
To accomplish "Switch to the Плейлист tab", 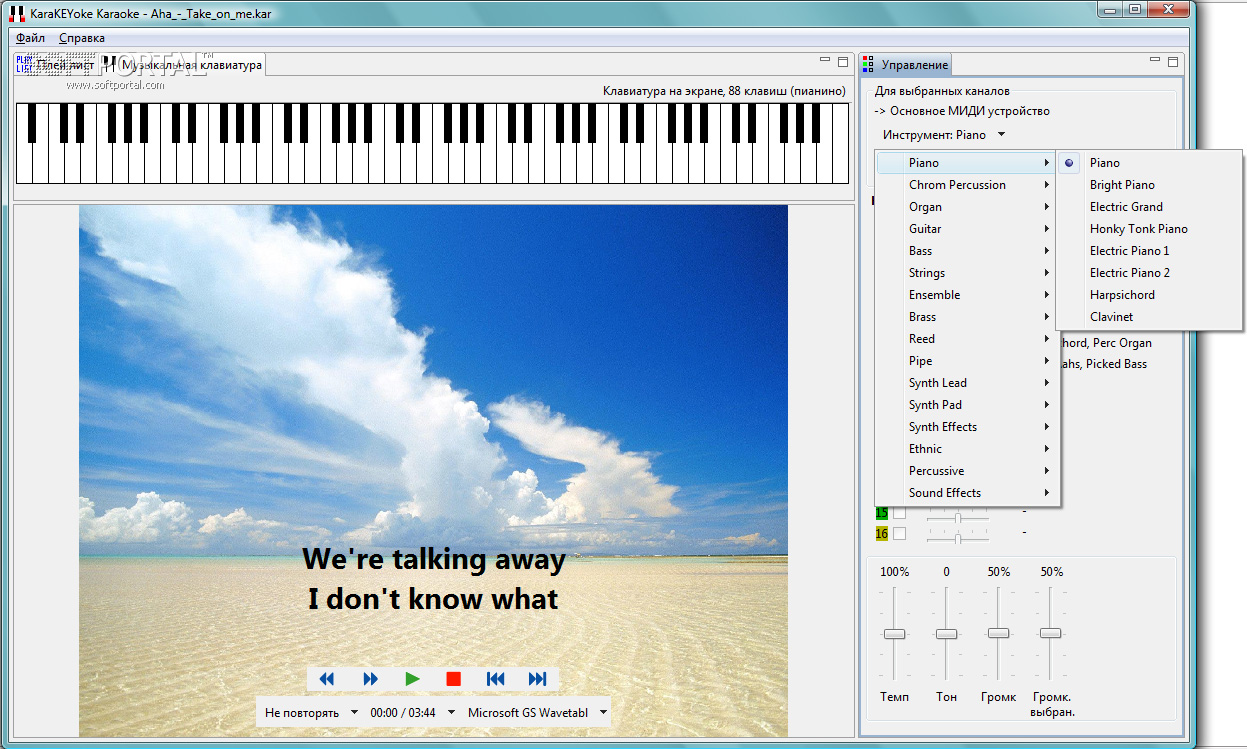I will (56, 65).
